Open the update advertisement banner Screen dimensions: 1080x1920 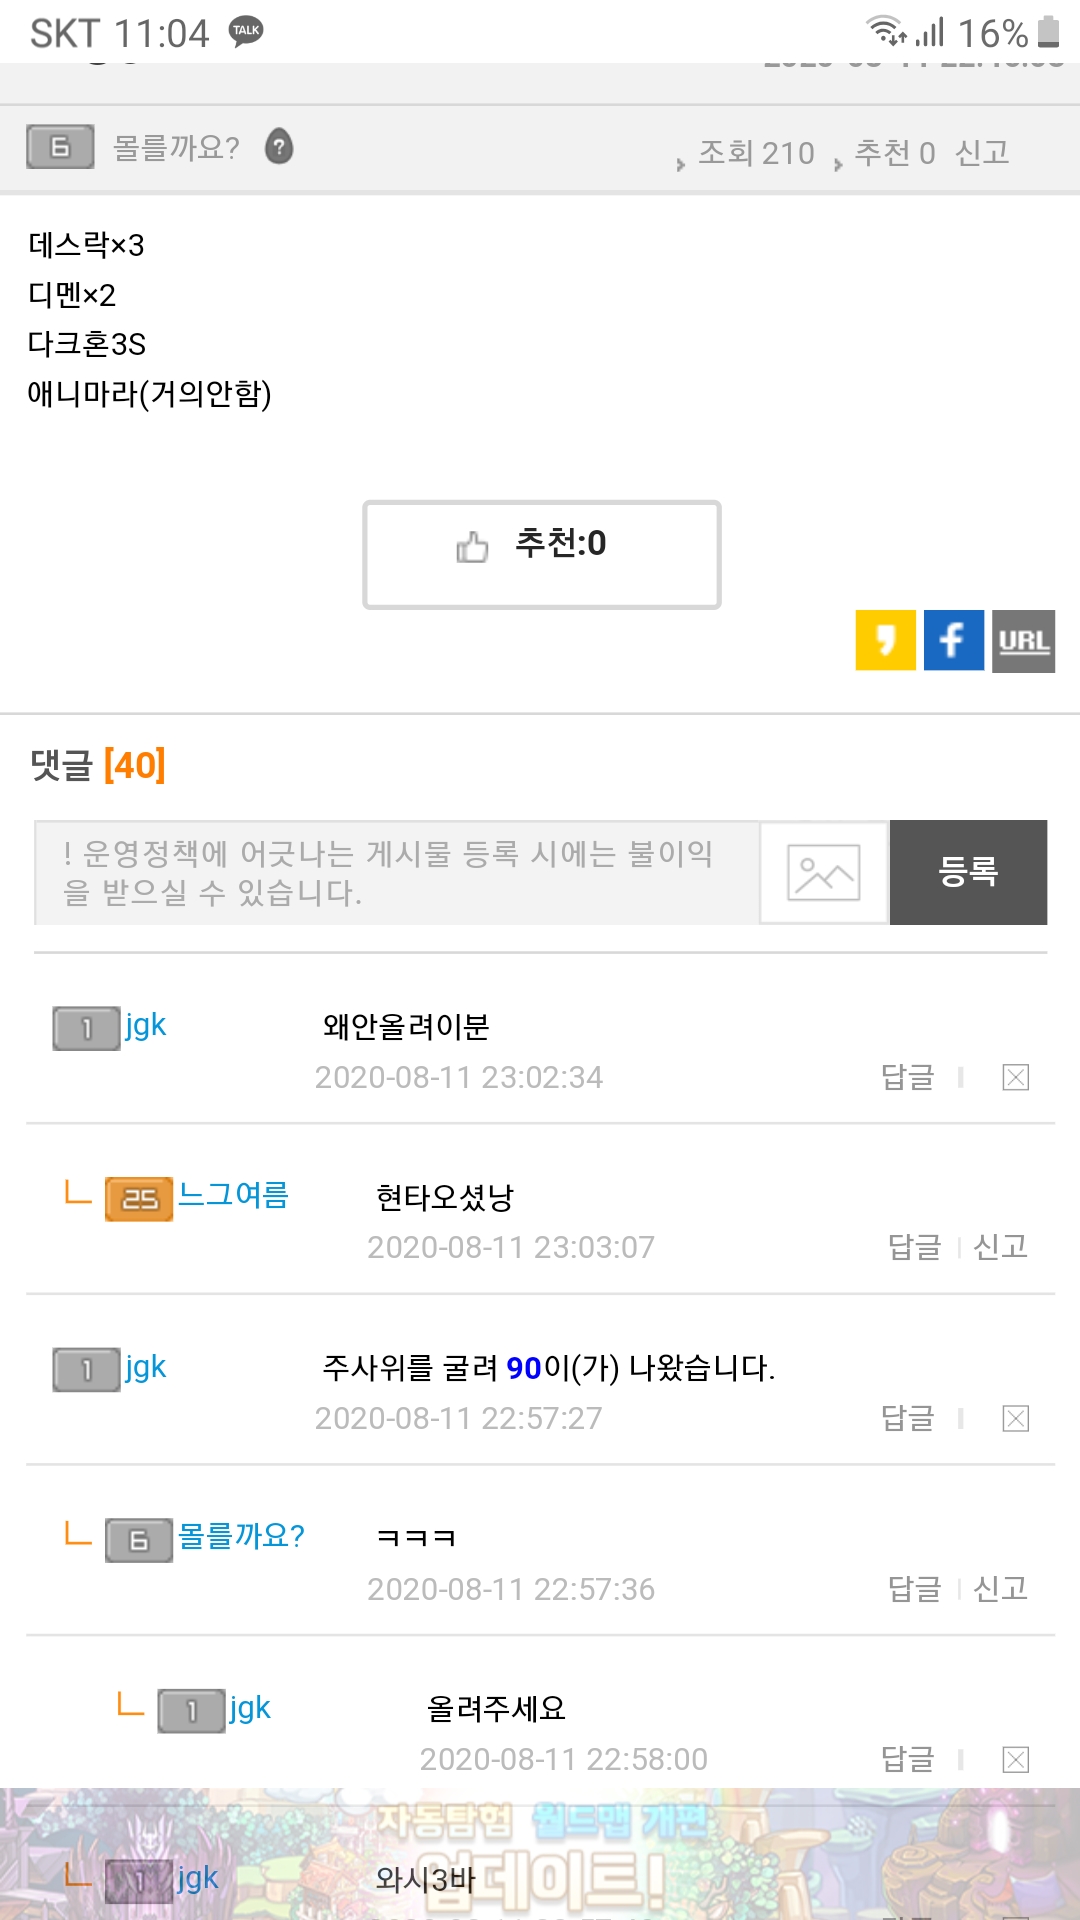tap(540, 1855)
